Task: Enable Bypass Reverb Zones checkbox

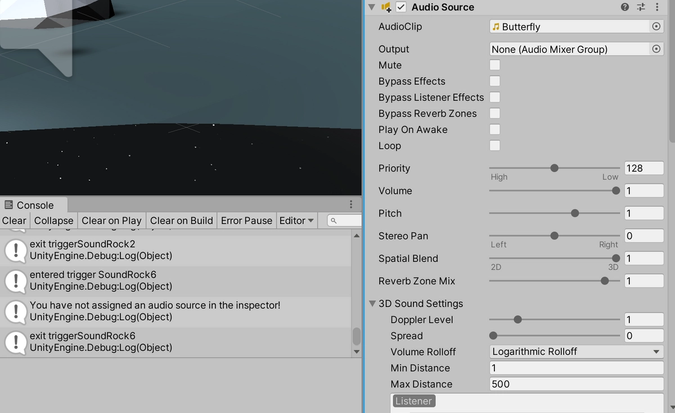Action: [495, 113]
